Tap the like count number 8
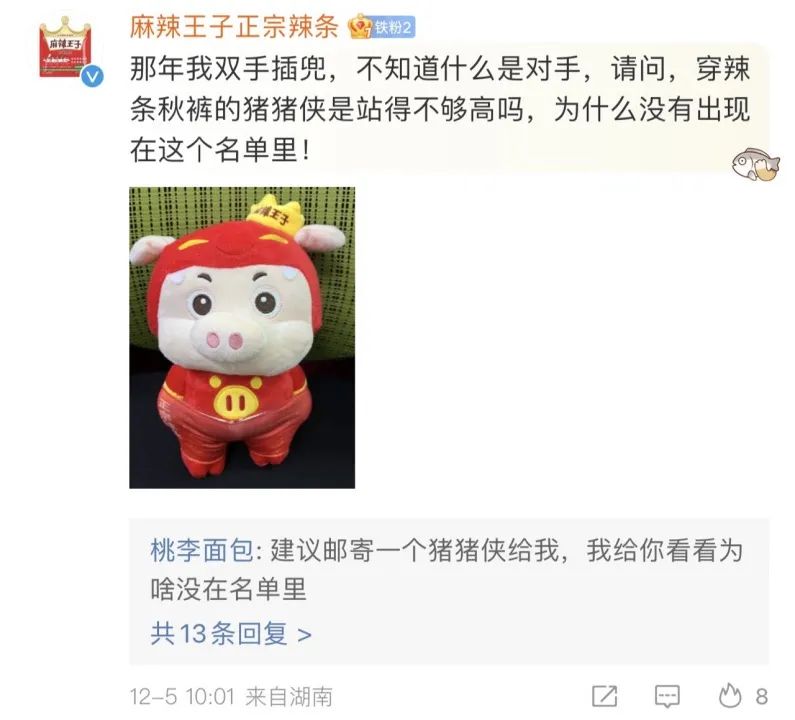Viewport: 795px width, 720px height. click(x=762, y=696)
